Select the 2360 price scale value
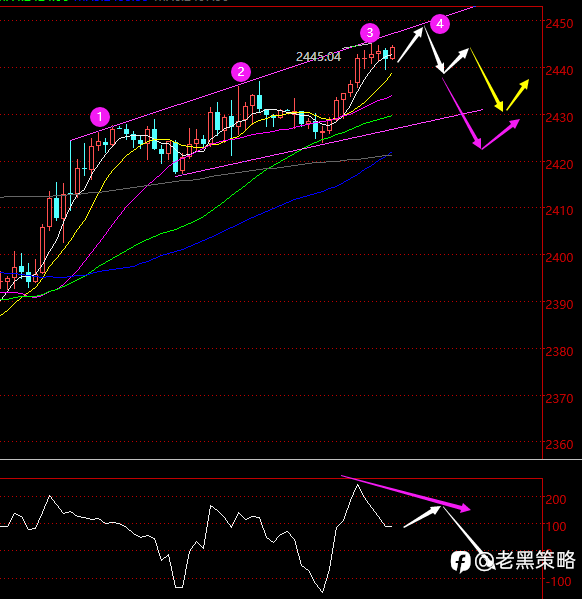The width and height of the screenshot is (582, 599). (559, 445)
